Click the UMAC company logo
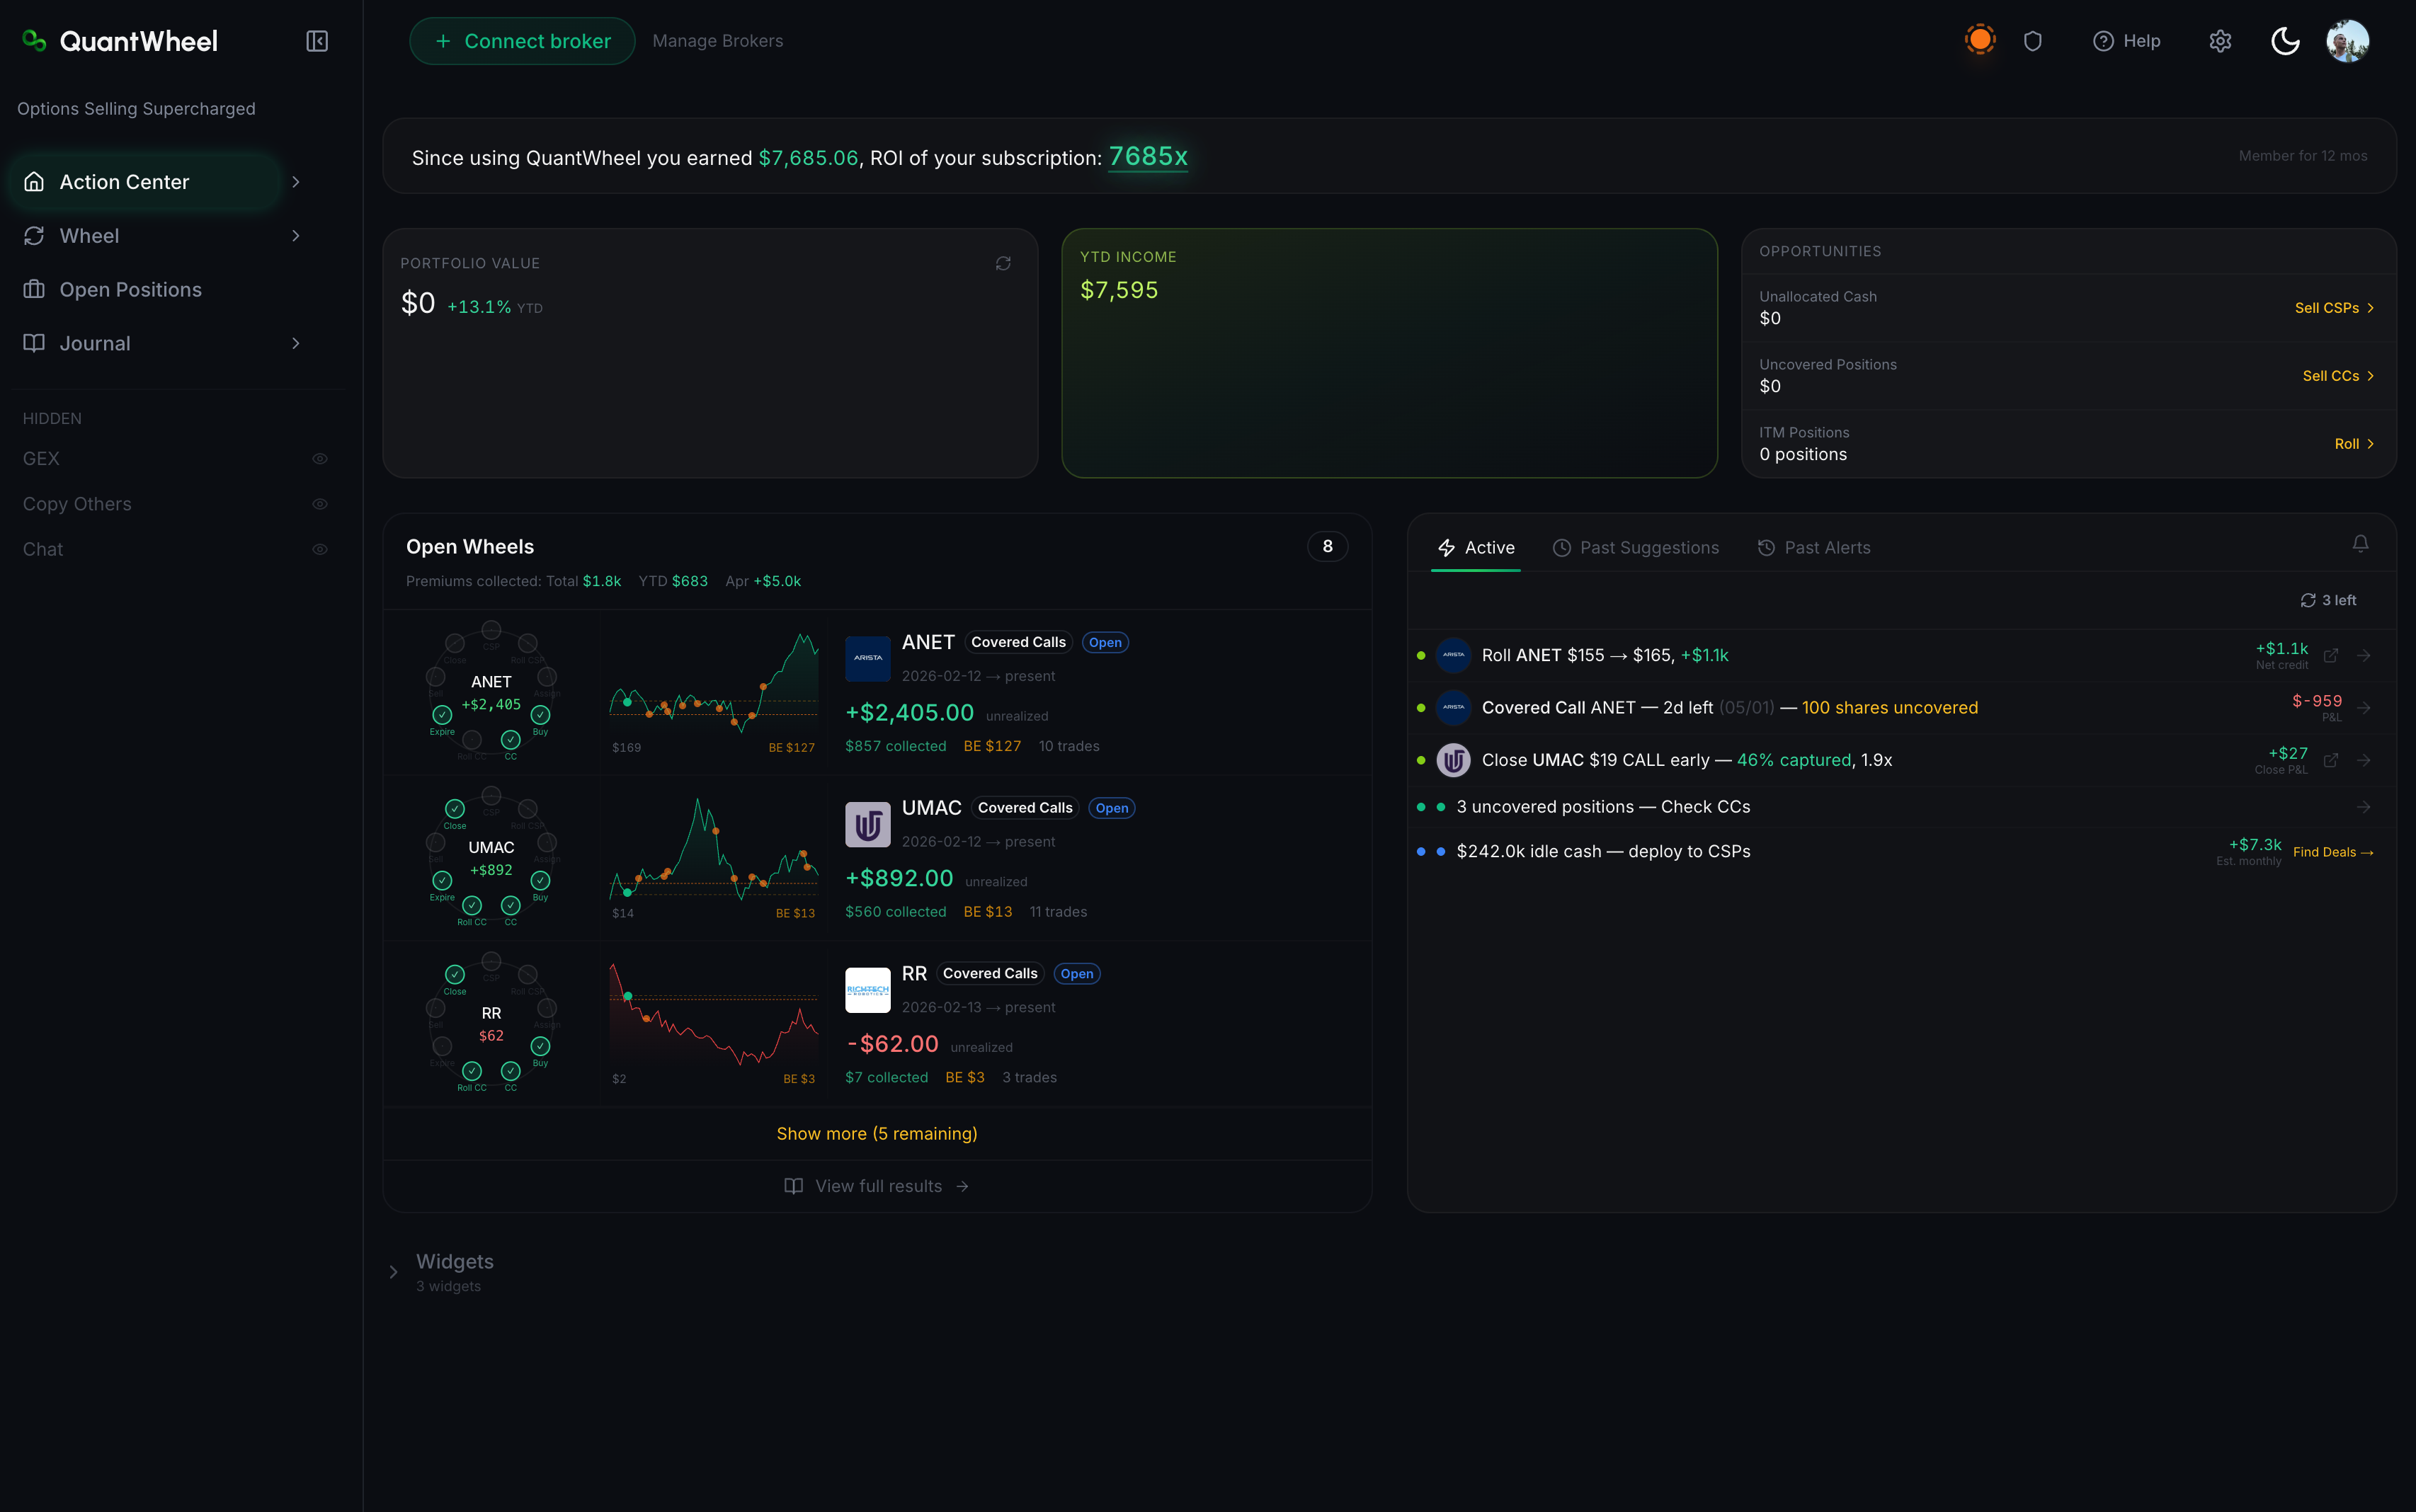 click(867, 824)
